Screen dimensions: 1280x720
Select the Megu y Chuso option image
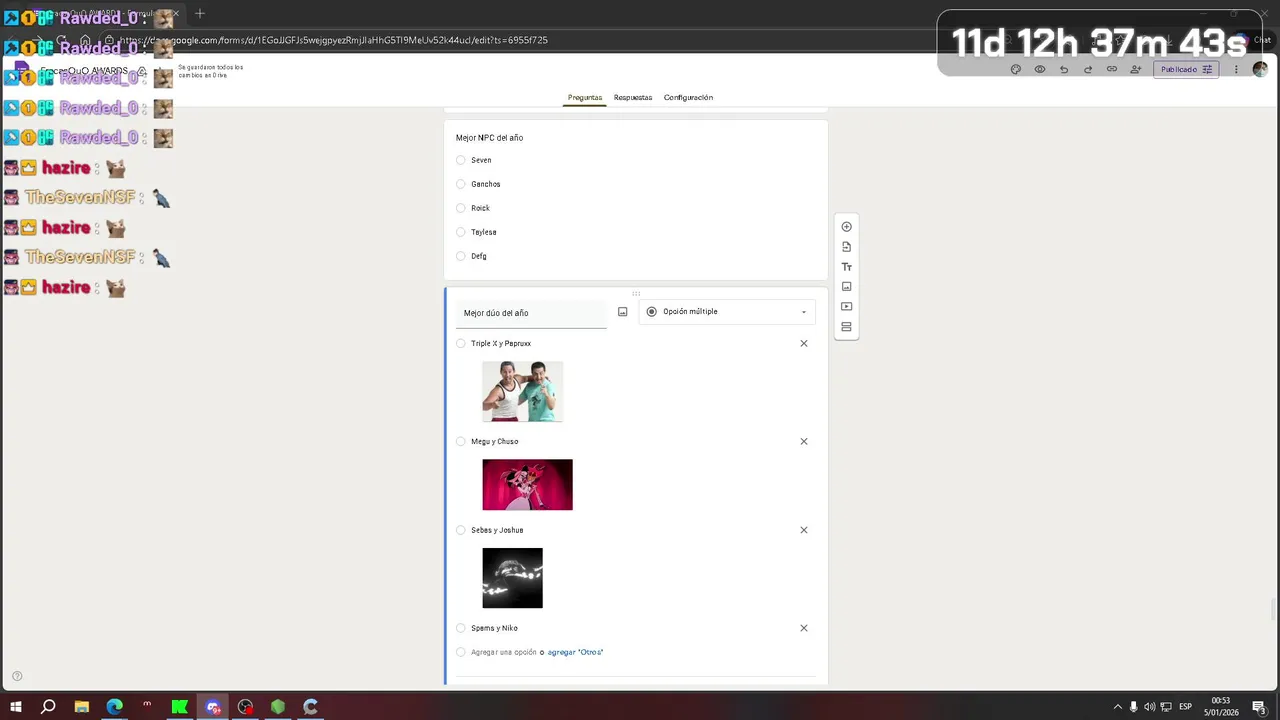(527, 485)
